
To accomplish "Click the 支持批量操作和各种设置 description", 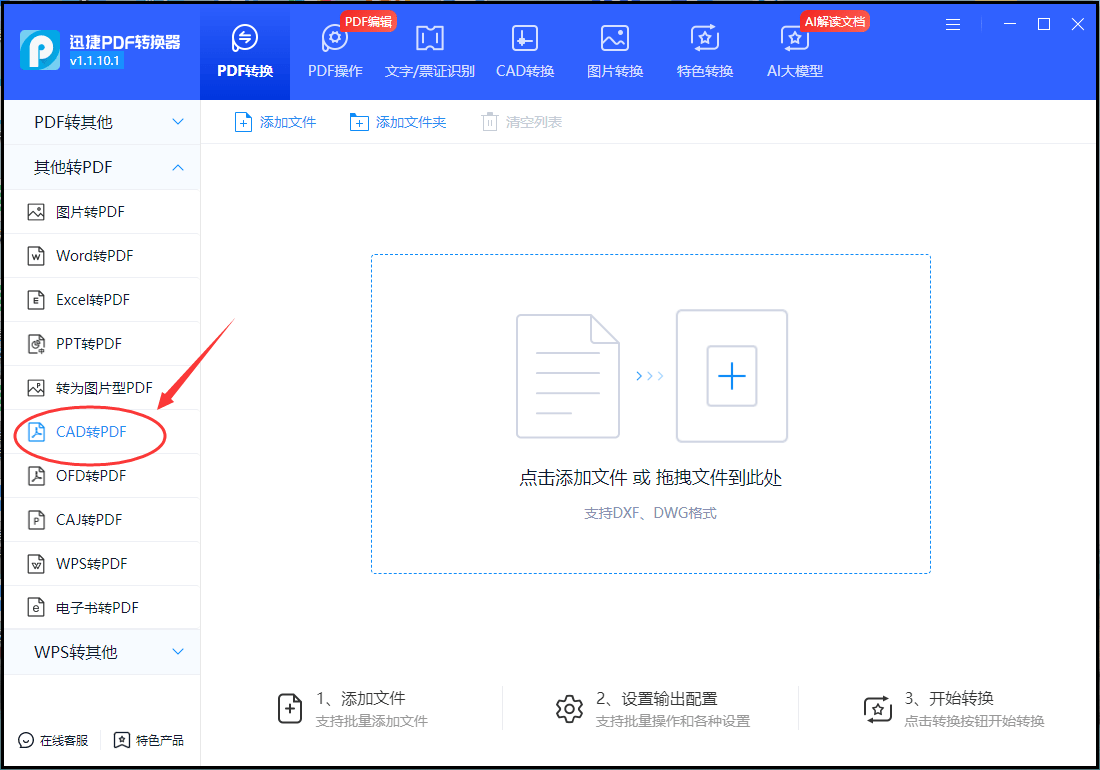I will click(673, 721).
